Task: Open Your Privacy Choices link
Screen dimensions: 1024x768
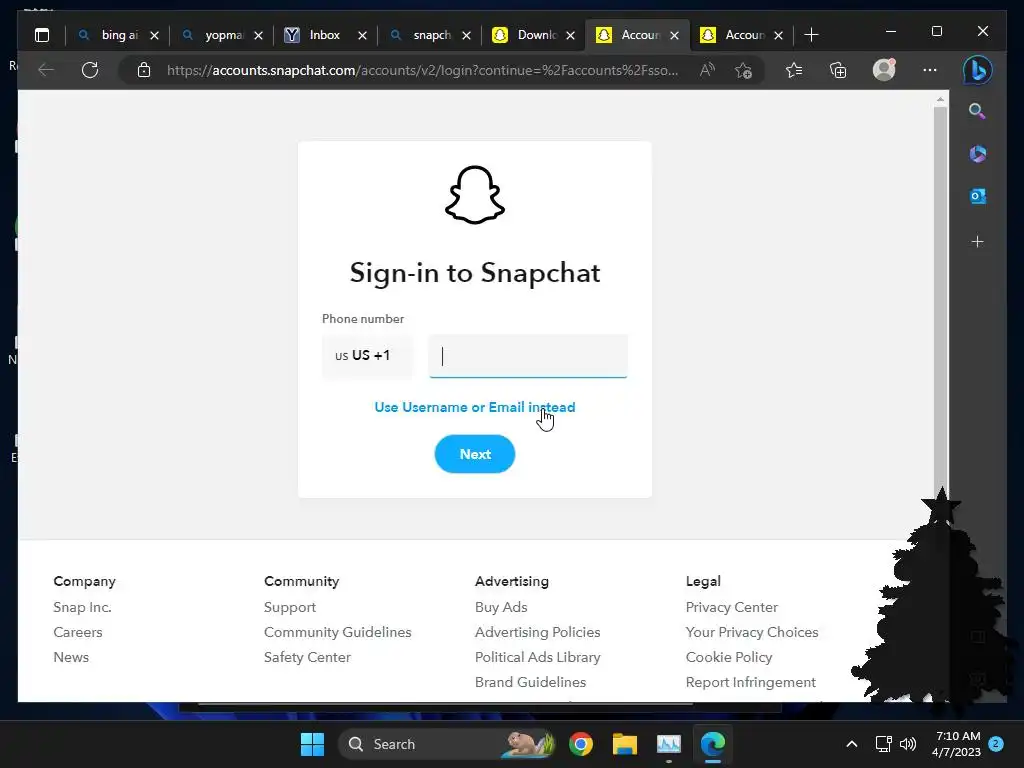Action: 752,632
